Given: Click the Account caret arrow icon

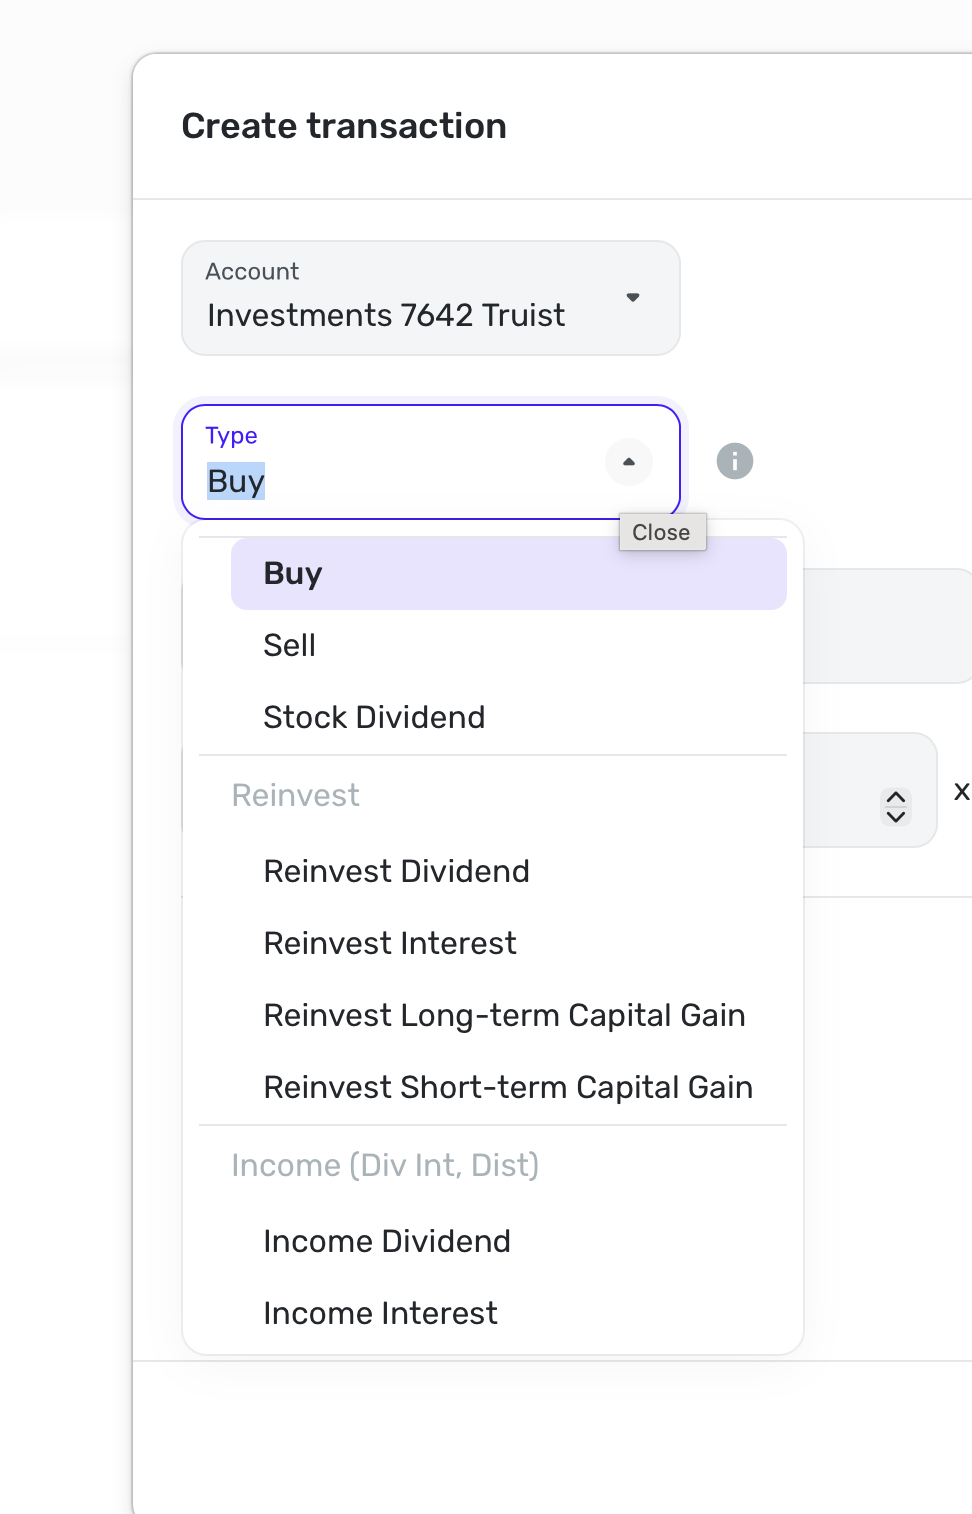Looking at the screenshot, I should click(x=633, y=297).
